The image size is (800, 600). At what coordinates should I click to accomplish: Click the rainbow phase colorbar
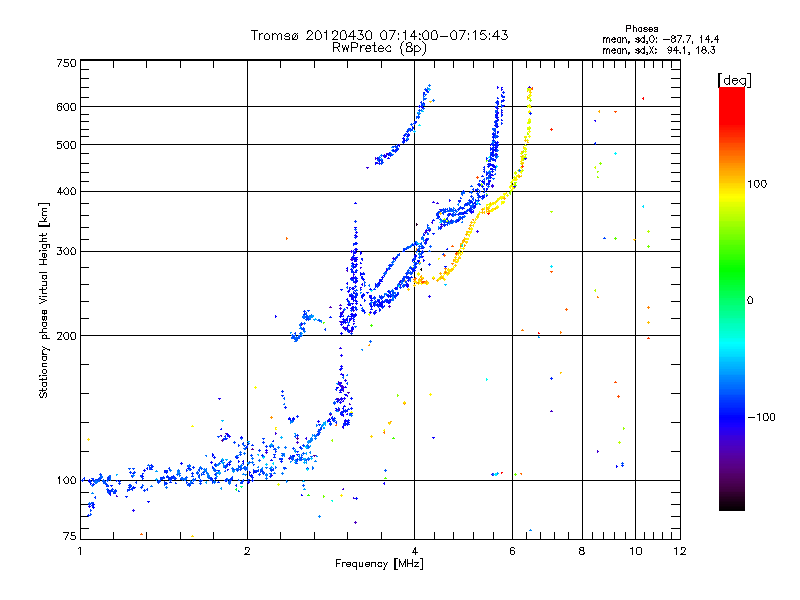(x=732, y=299)
